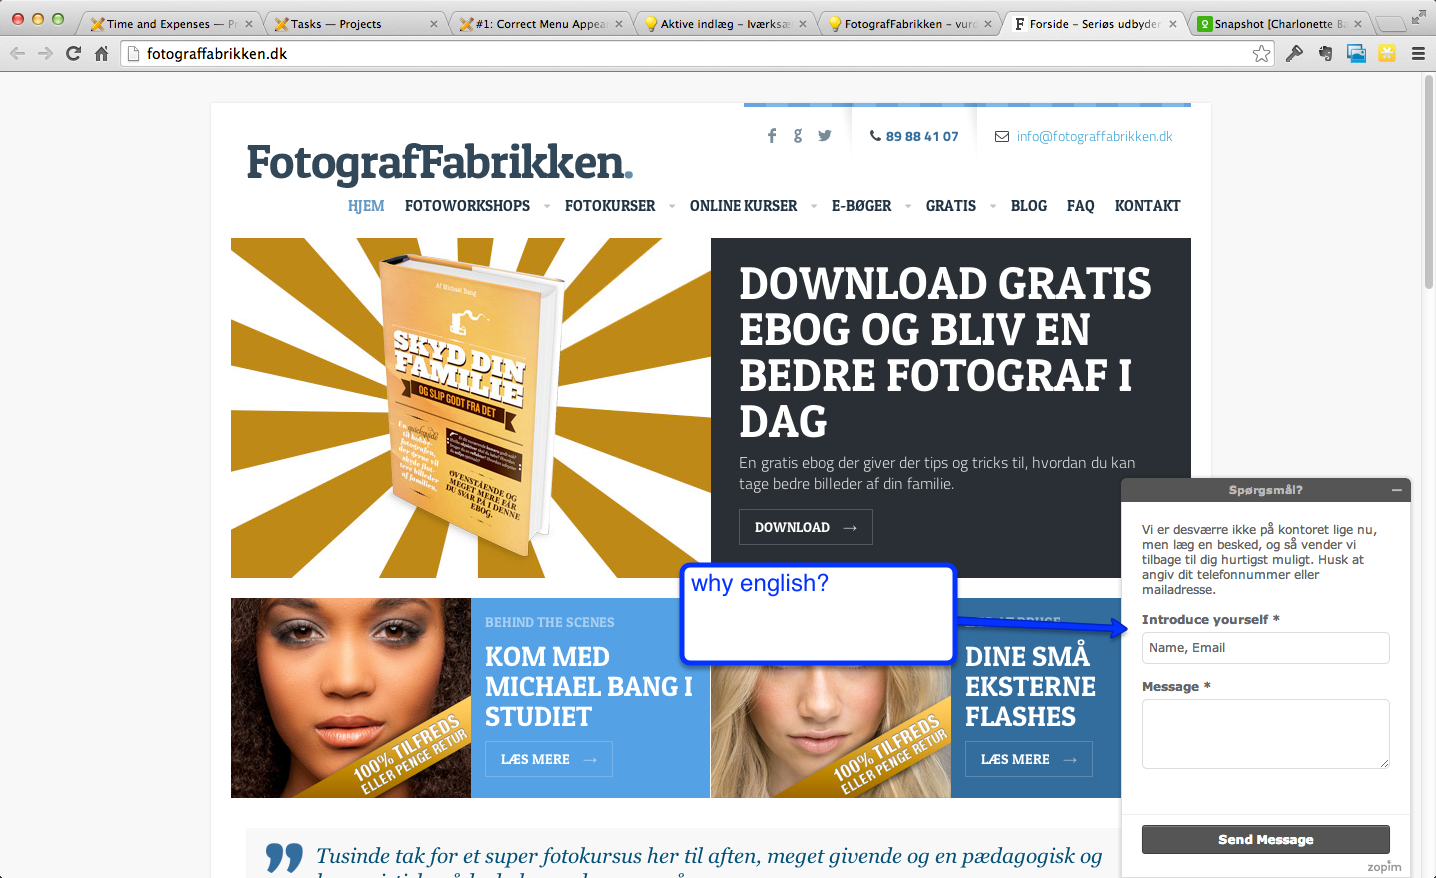The width and height of the screenshot is (1436, 878).
Task: Focus the Message text area
Action: tap(1266, 734)
